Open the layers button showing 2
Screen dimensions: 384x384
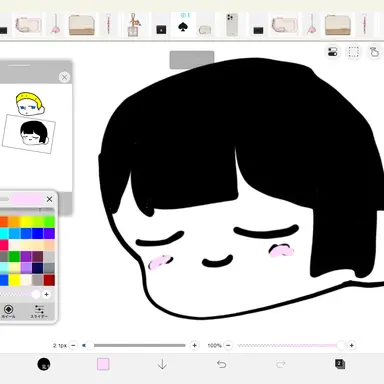(x=340, y=364)
